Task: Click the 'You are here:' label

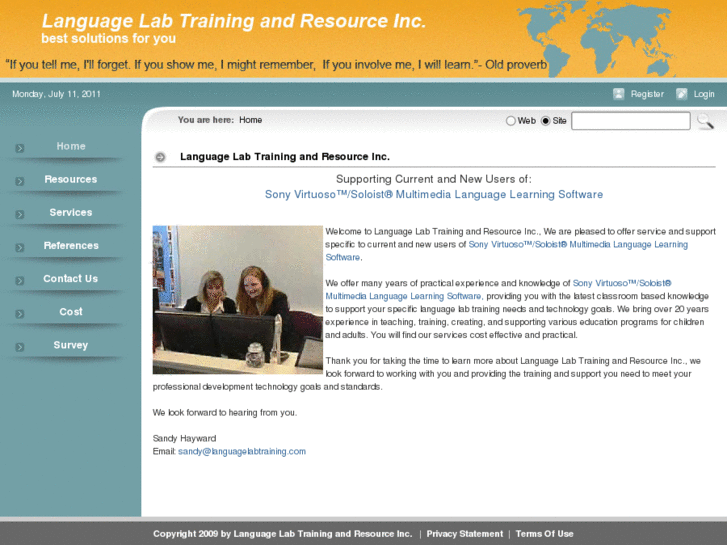Action: click(206, 120)
